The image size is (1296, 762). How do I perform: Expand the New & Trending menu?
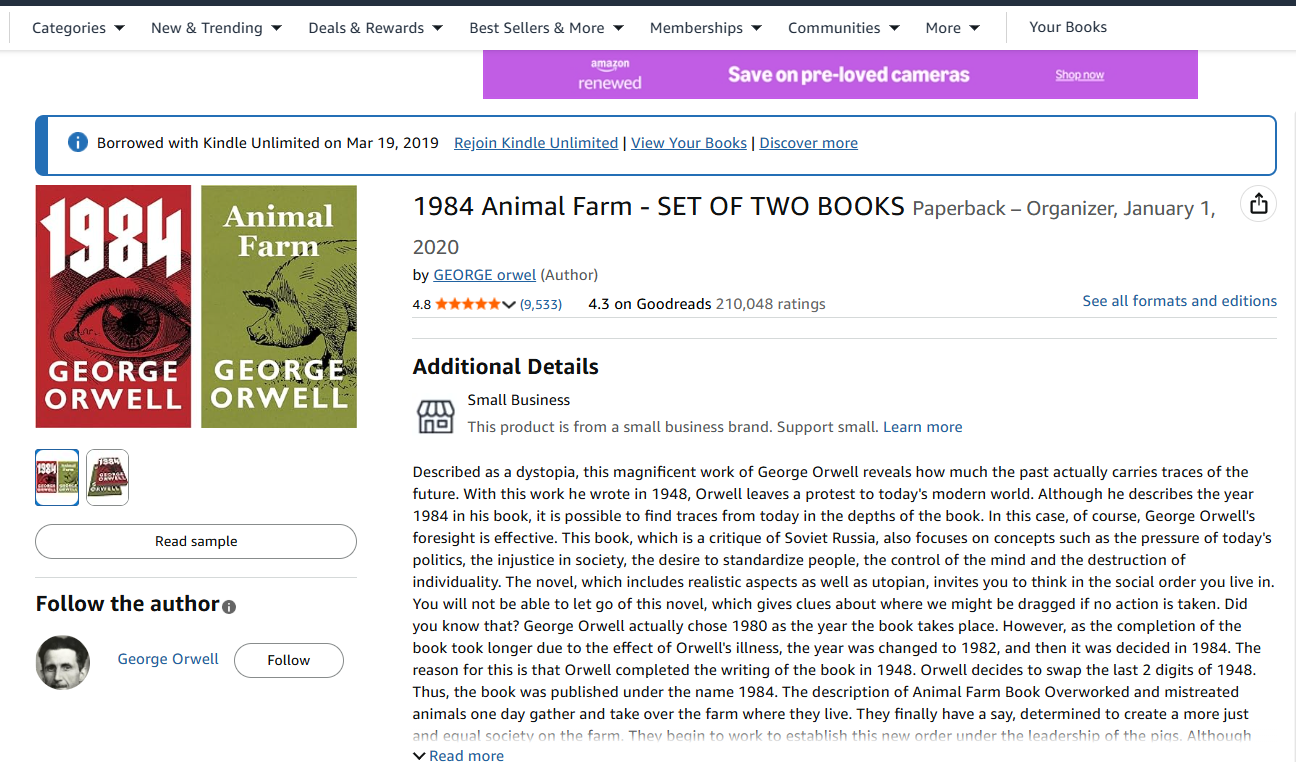tap(216, 28)
